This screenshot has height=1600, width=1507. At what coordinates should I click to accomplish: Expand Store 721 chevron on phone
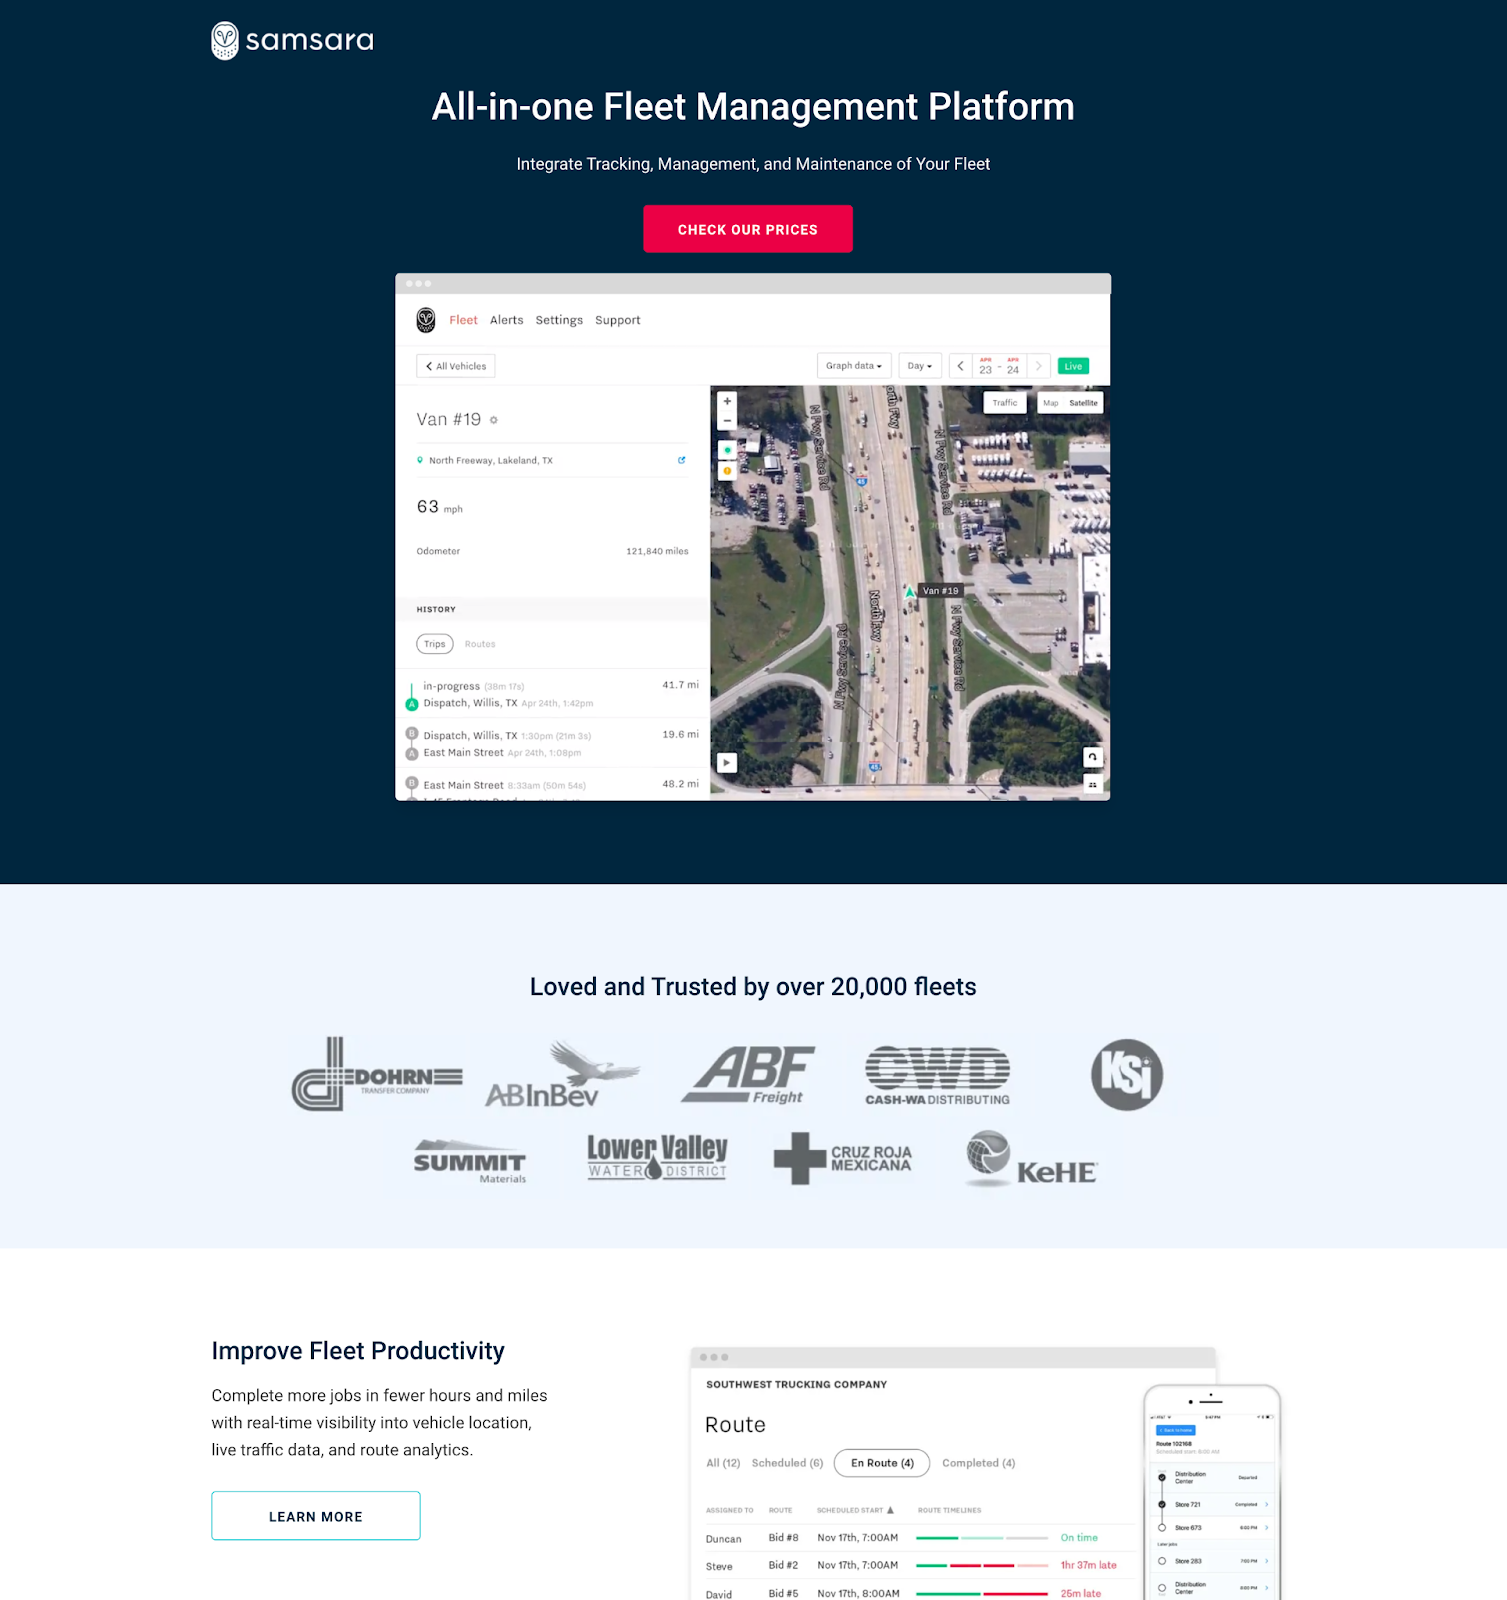click(x=1267, y=1504)
